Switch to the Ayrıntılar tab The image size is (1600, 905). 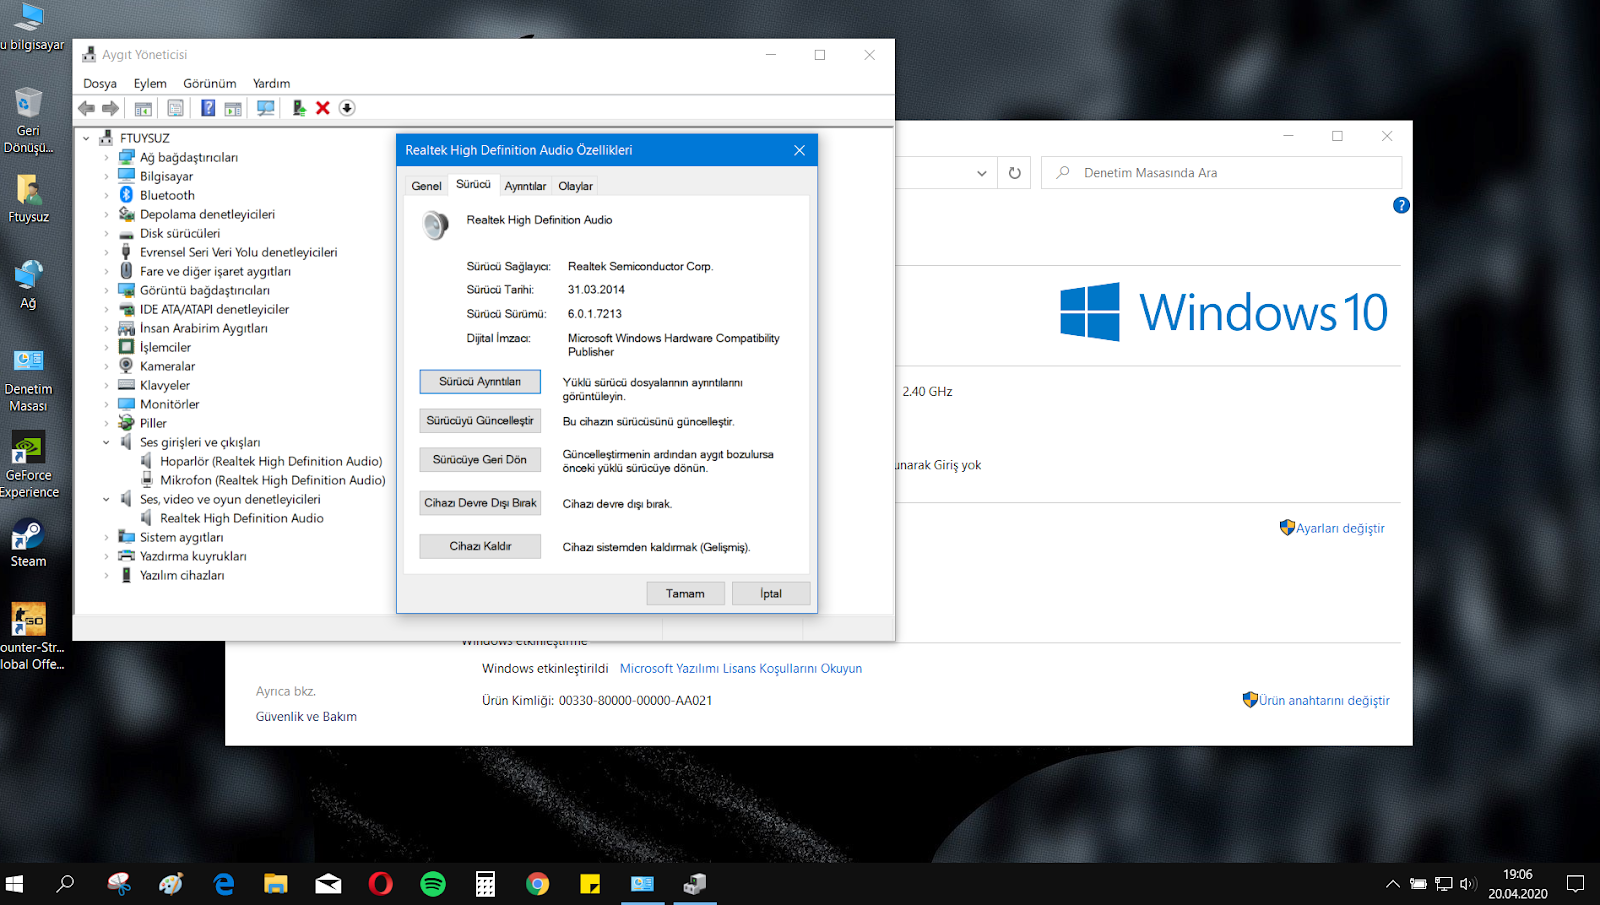(525, 186)
